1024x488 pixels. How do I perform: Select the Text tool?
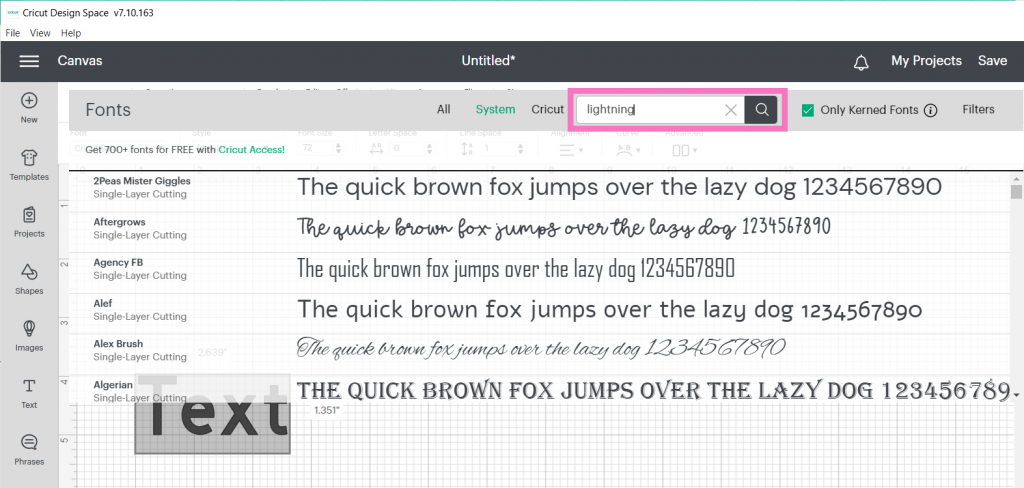(x=29, y=386)
